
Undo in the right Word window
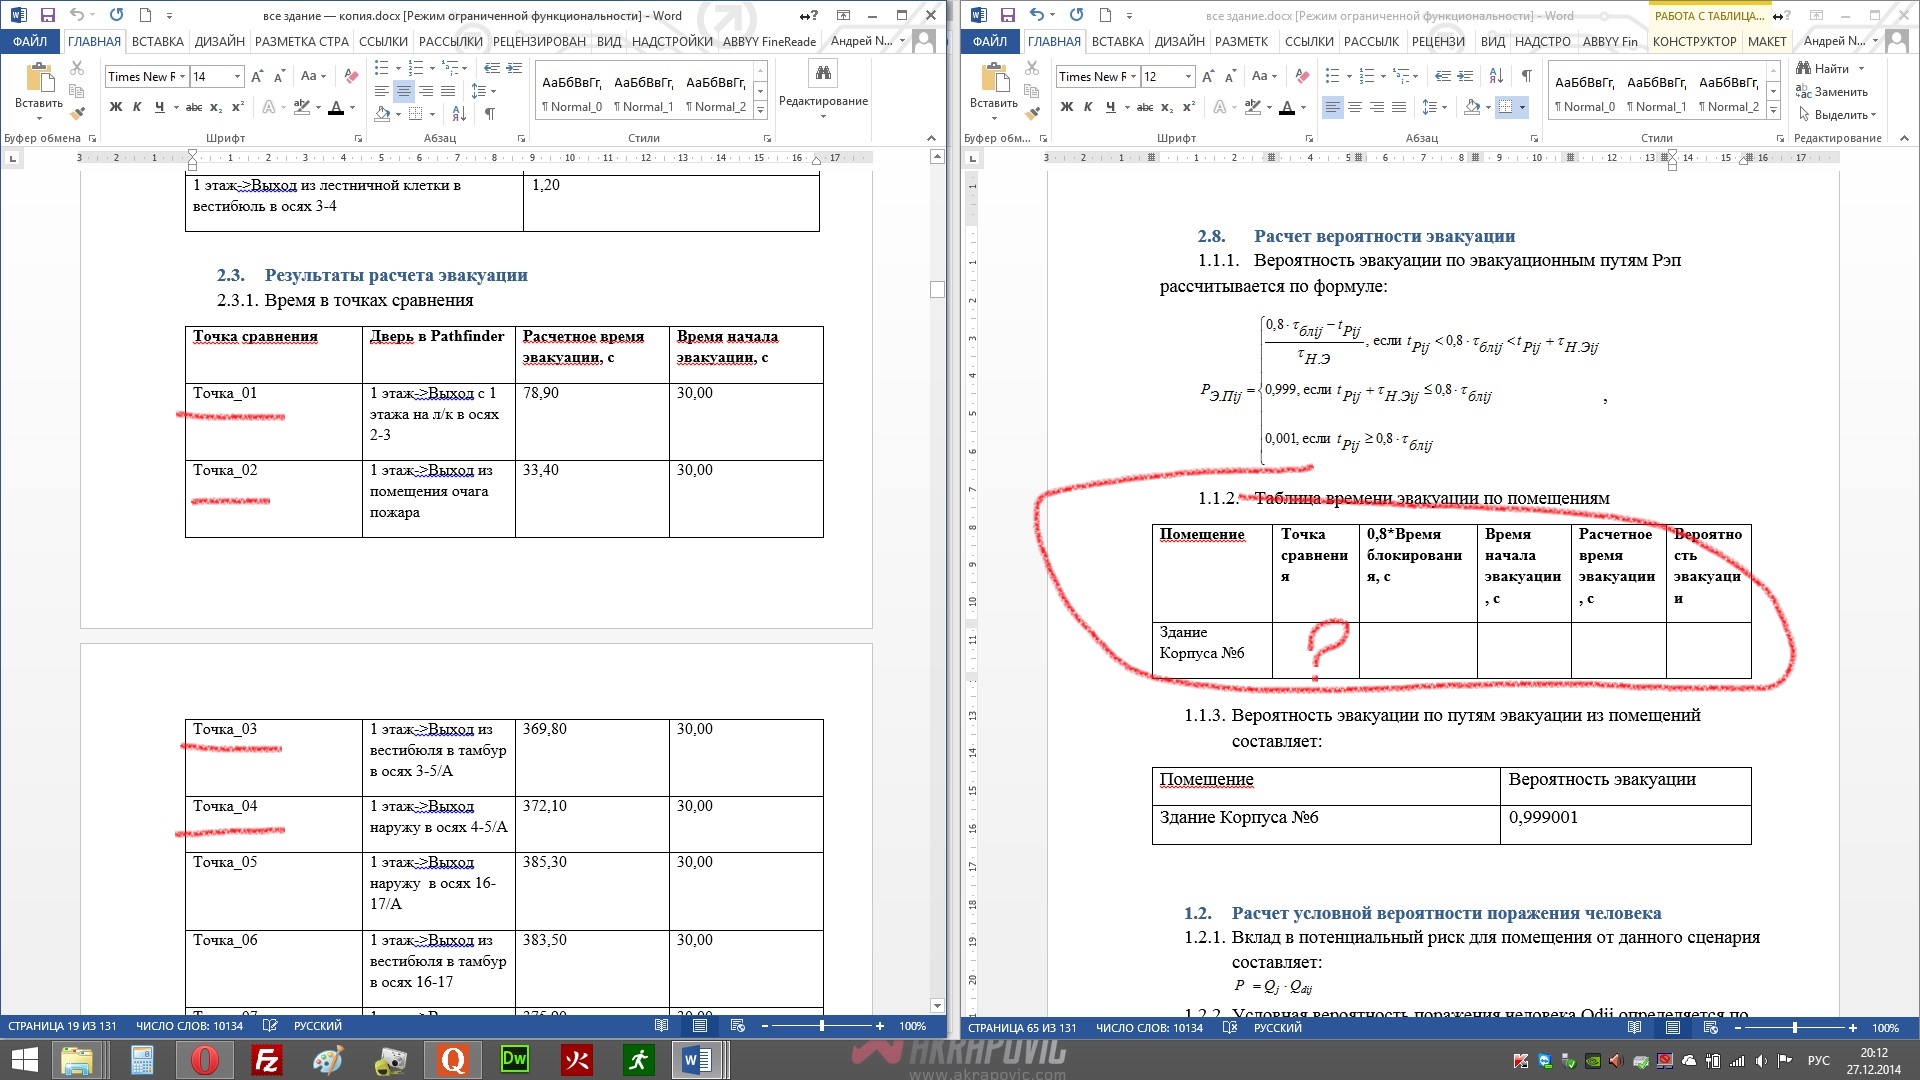coord(1037,15)
